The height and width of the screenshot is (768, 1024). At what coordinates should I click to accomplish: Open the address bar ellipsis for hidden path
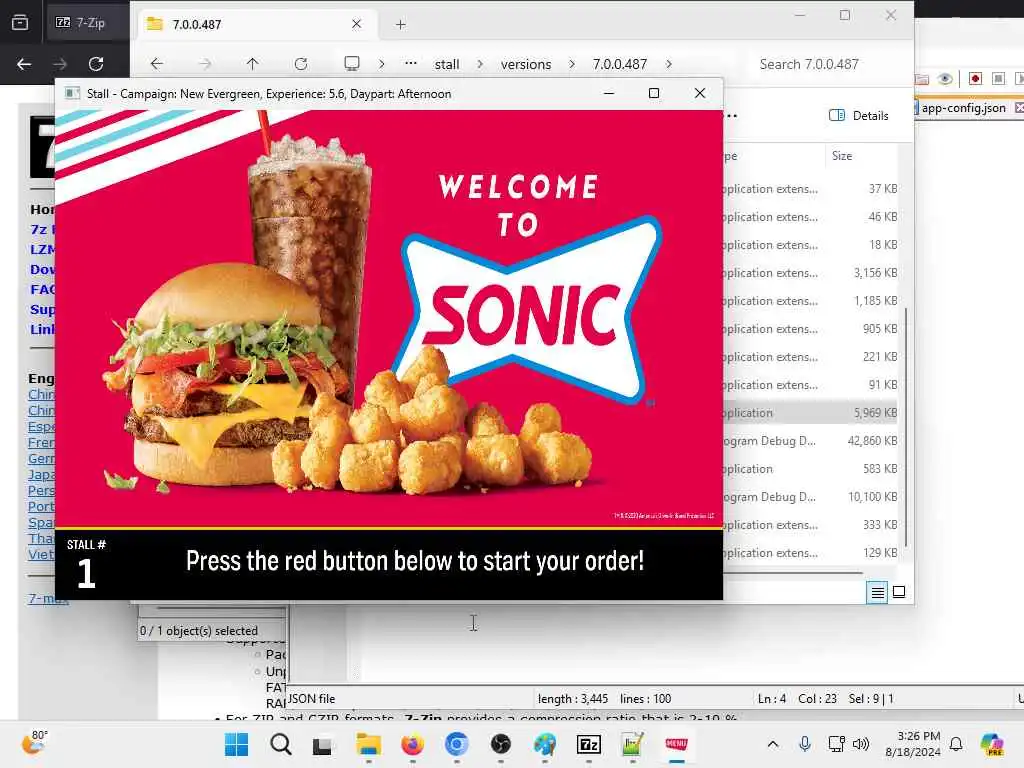click(411, 63)
